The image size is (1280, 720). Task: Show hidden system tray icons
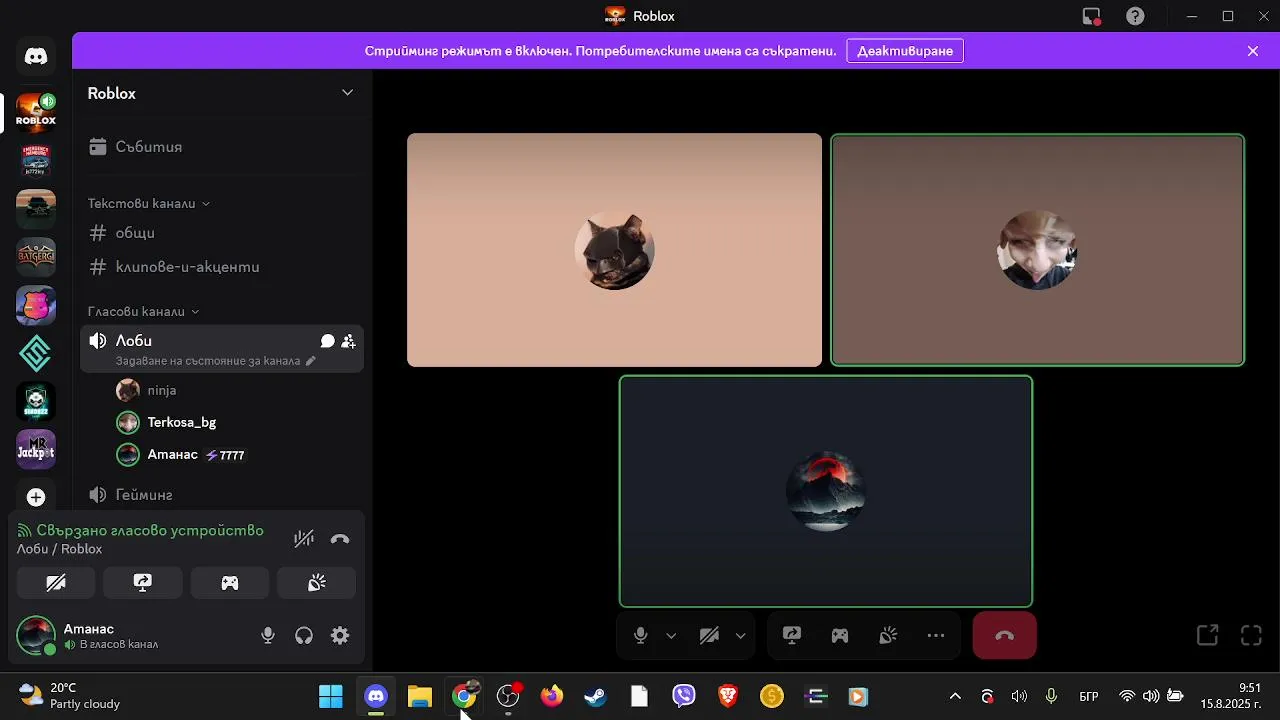coord(955,696)
